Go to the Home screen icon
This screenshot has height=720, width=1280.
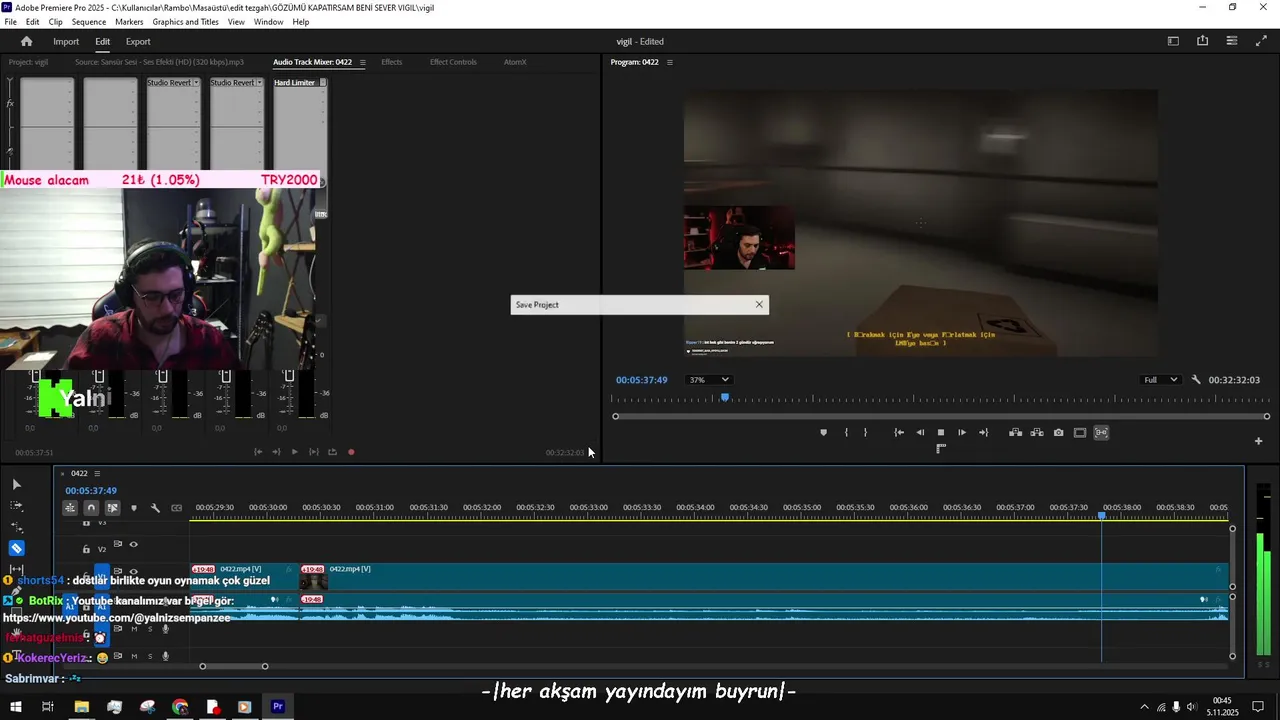click(26, 41)
